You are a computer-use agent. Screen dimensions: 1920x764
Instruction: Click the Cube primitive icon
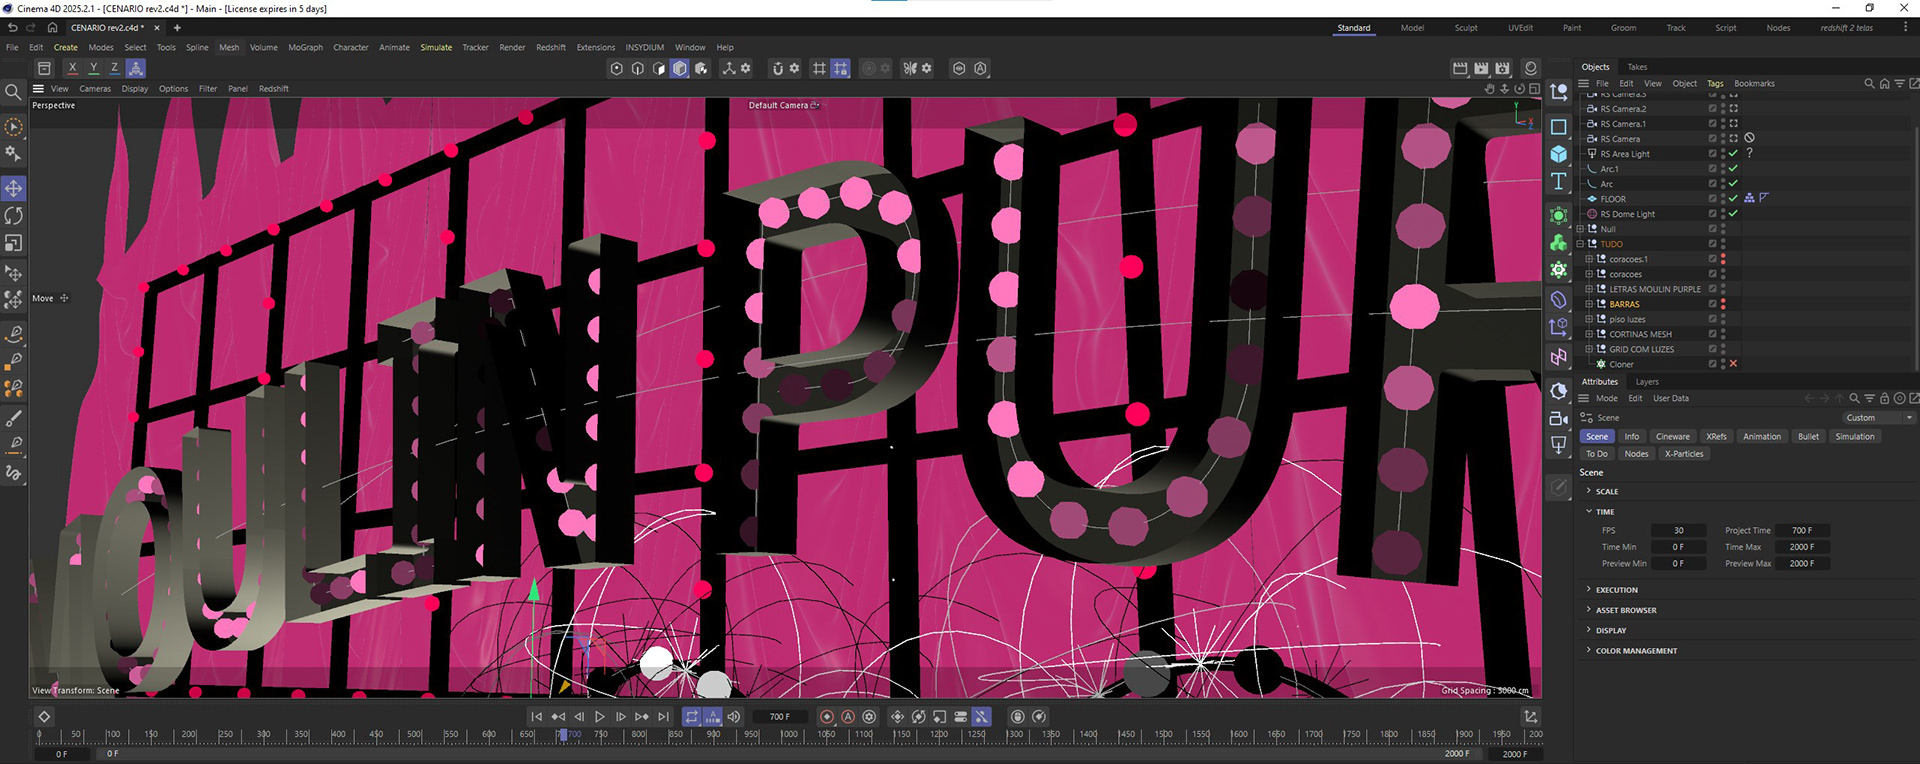(1558, 154)
